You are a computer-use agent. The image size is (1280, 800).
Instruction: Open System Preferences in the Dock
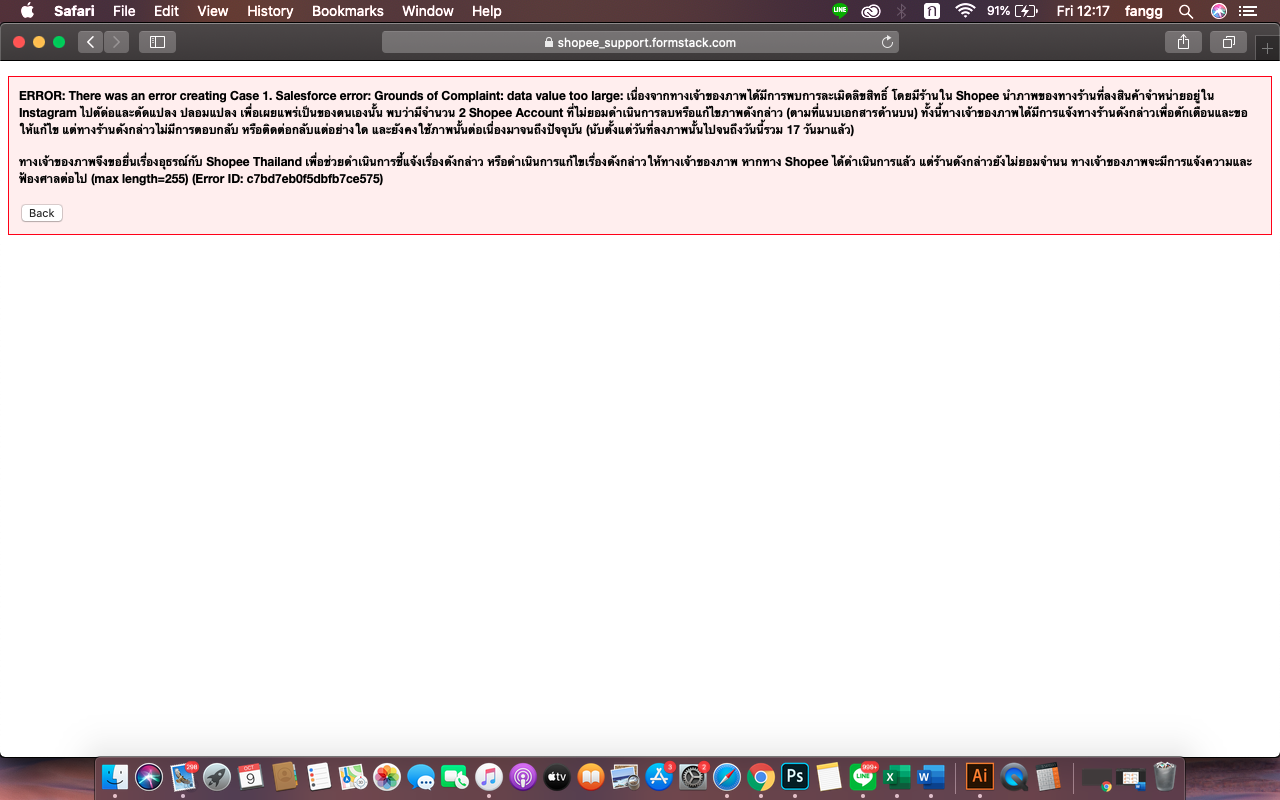coord(693,776)
